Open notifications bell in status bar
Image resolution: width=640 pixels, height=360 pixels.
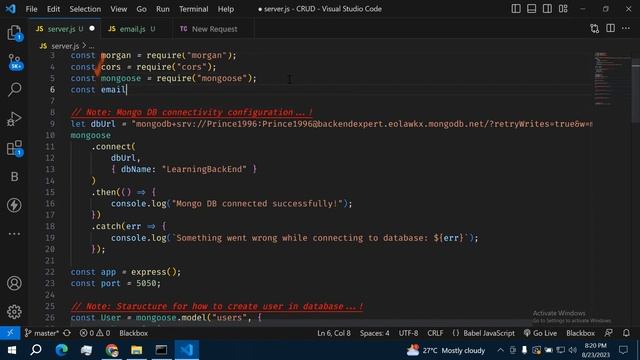tap(626, 333)
